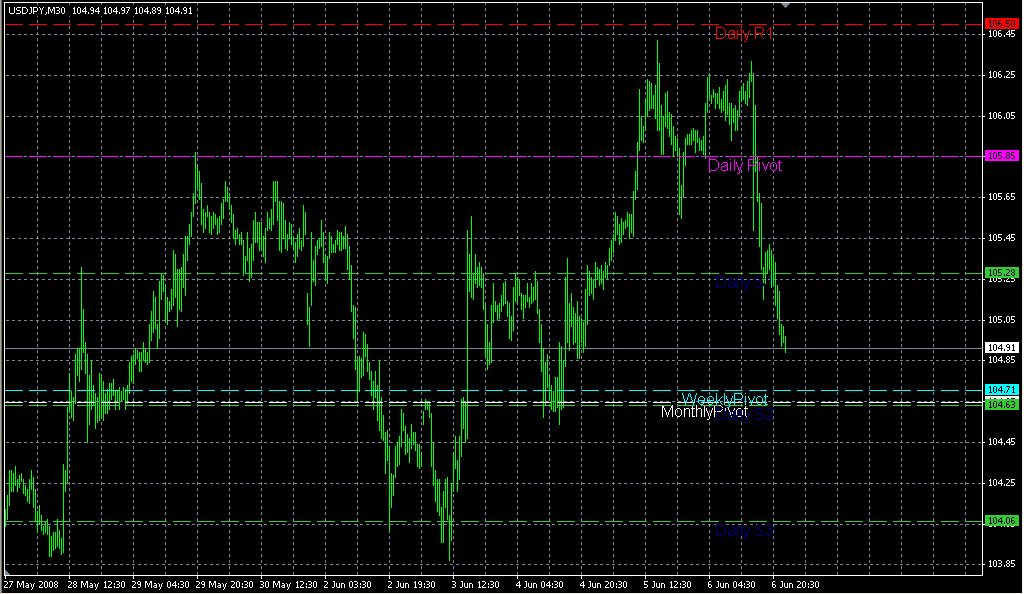Image resolution: width=1024 pixels, height=594 pixels.
Task: Select the Daily S3 label
Action: click(x=745, y=531)
